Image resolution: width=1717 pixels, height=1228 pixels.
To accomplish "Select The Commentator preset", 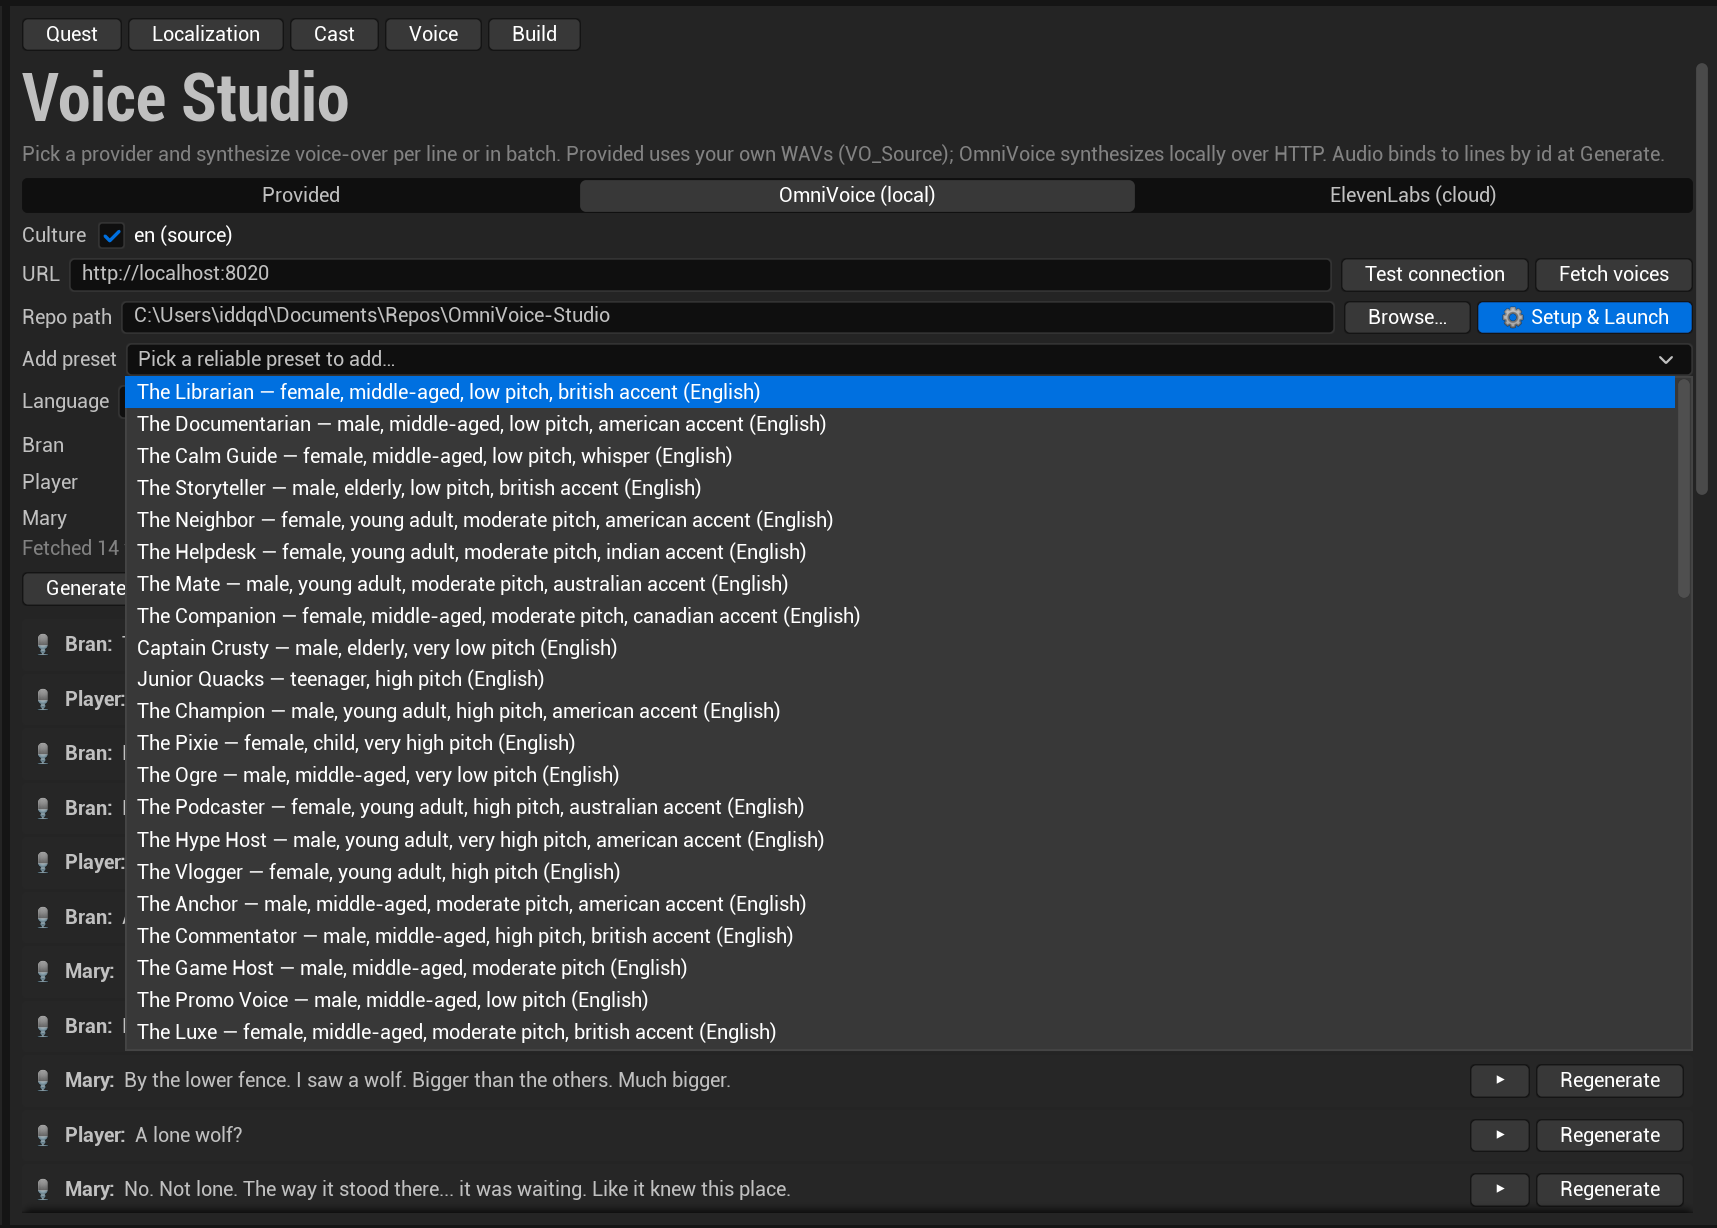I will tap(900, 936).
